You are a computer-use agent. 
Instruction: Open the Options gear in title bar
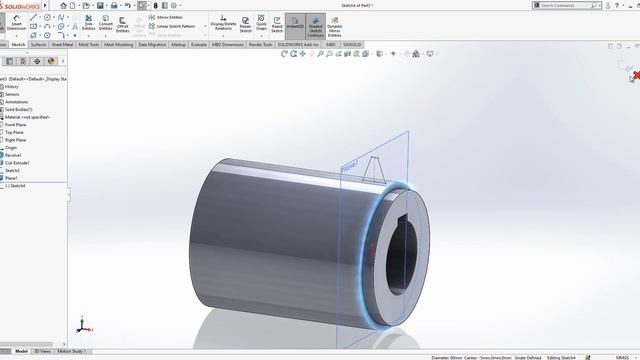174,5
